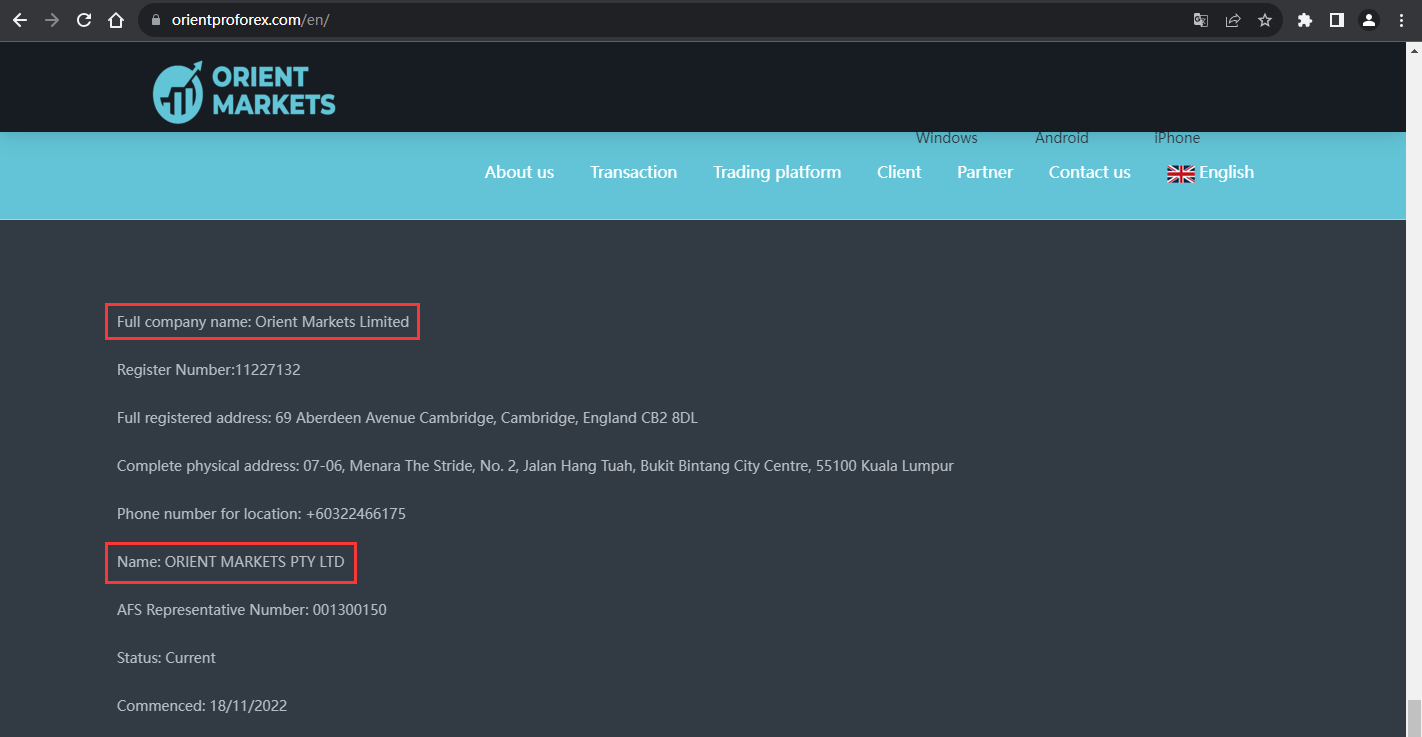Click the share page icon
This screenshot has width=1422, height=737.
[x=1233, y=20]
